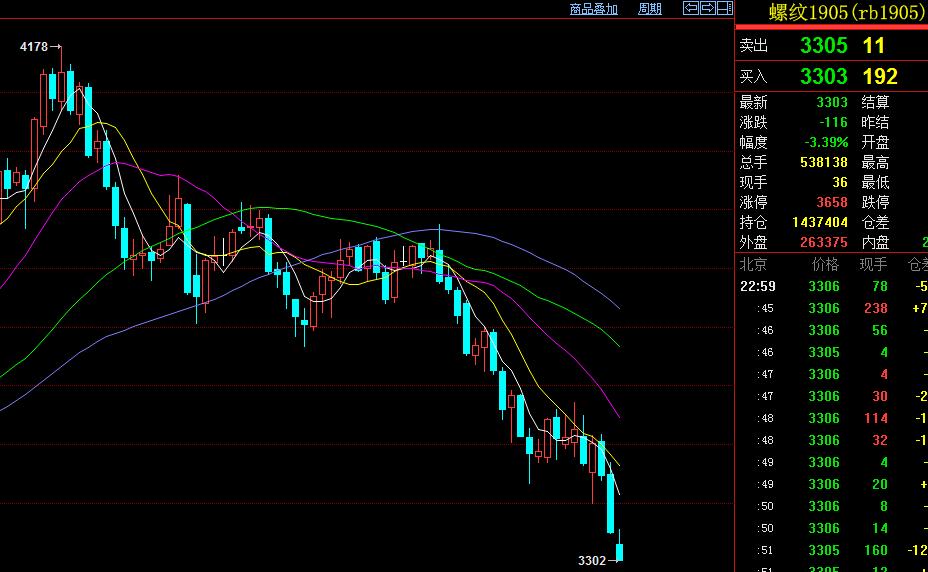Open the 商品叠加 link
This screenshot has height=572, width=928.
(x=594, y=9)
